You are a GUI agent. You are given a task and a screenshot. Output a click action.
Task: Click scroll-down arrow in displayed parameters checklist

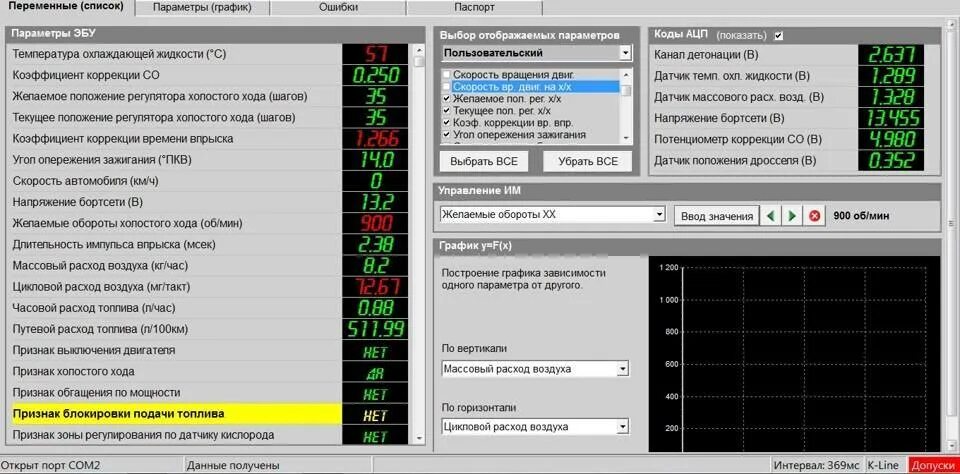pyautogui.click(x=626, y=138)
